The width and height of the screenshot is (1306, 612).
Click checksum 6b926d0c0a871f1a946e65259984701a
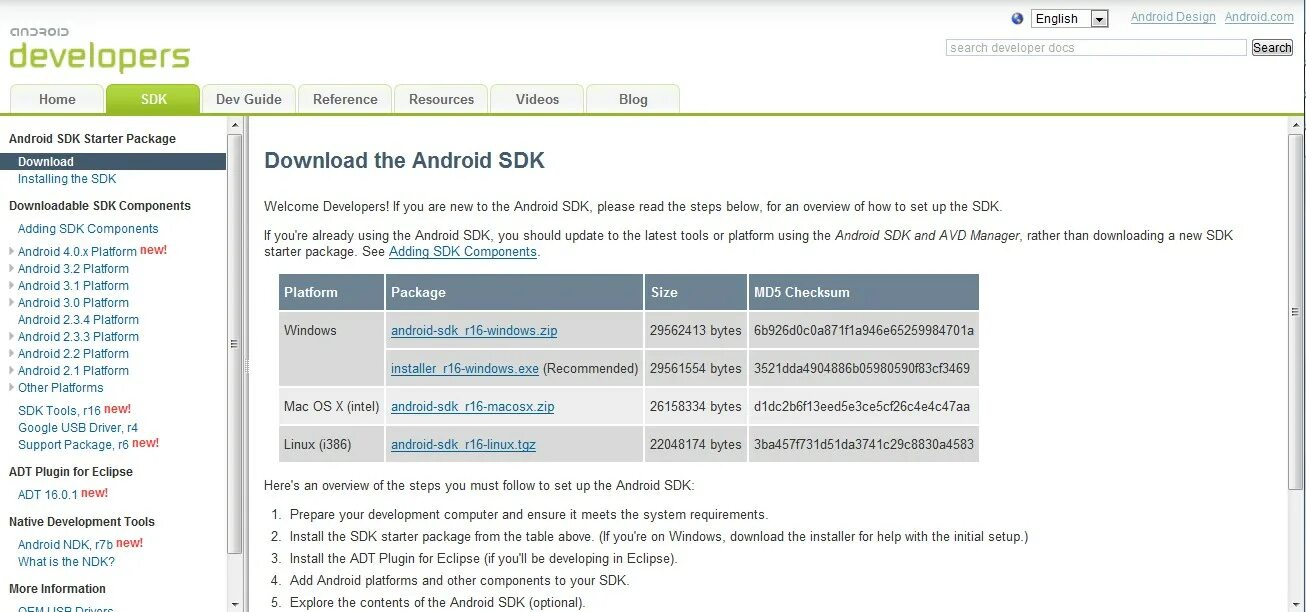point(864,331)
